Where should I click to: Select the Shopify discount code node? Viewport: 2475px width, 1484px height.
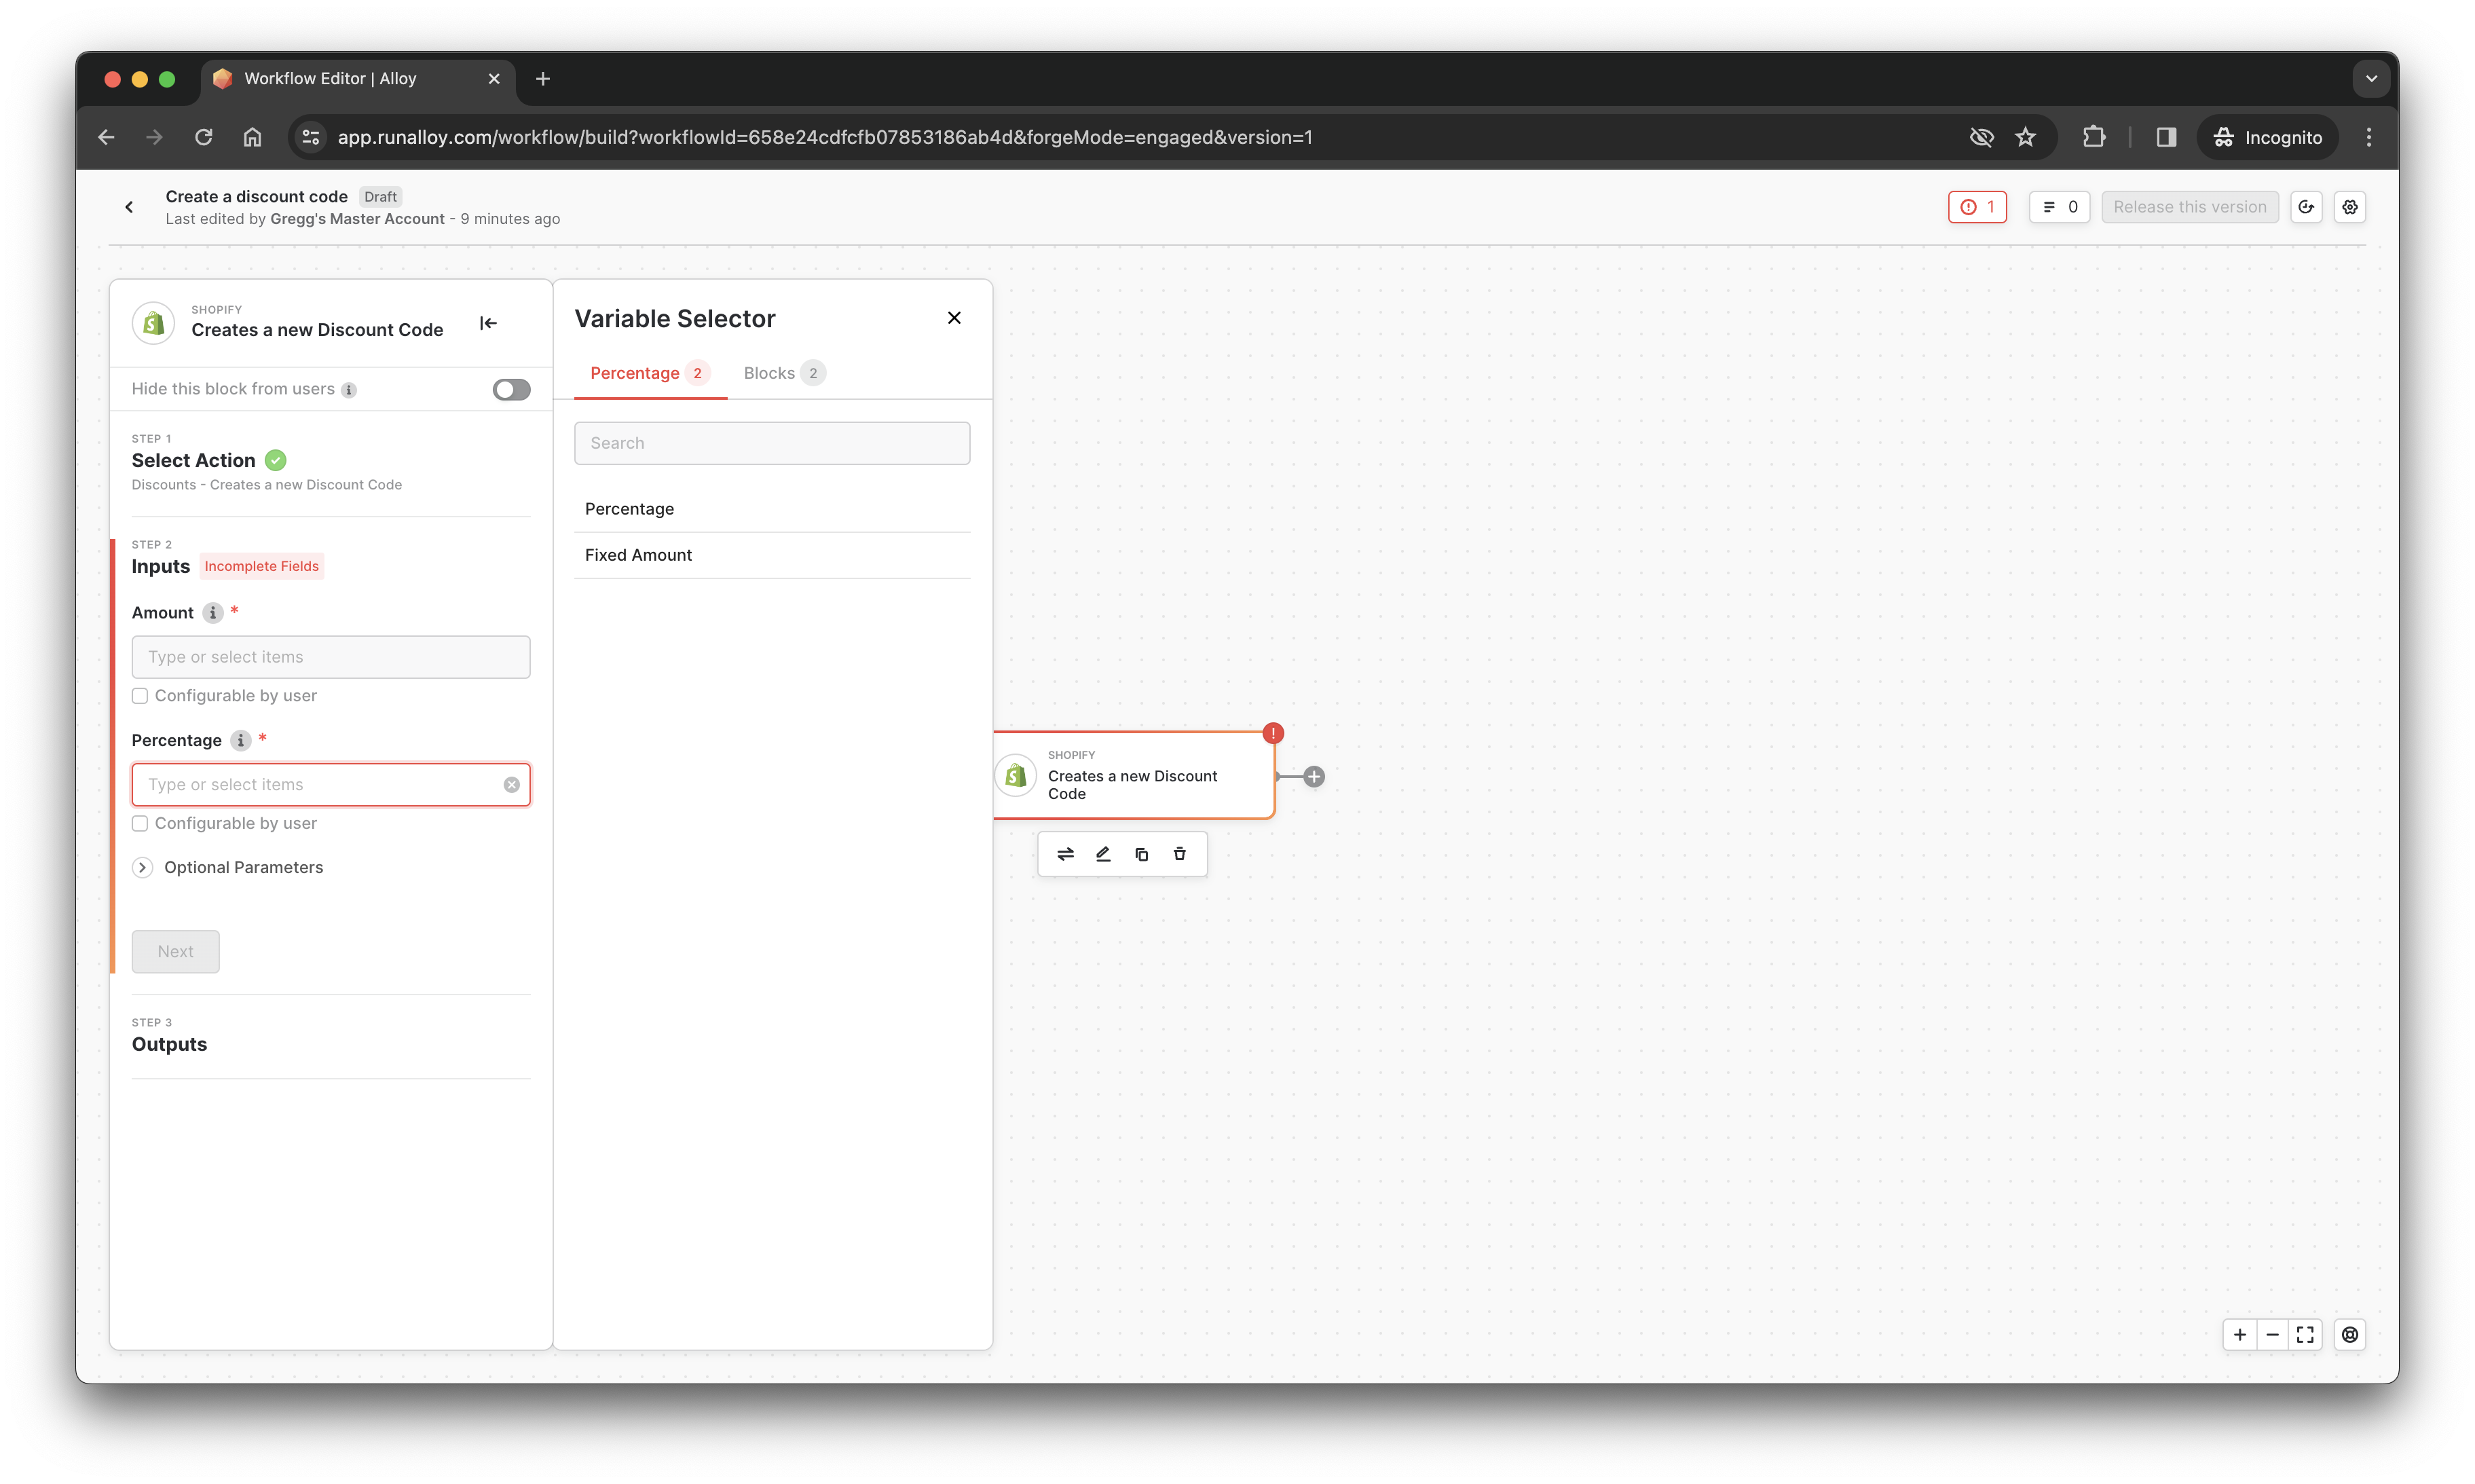pyautogui.click(x=1133, y=776)
